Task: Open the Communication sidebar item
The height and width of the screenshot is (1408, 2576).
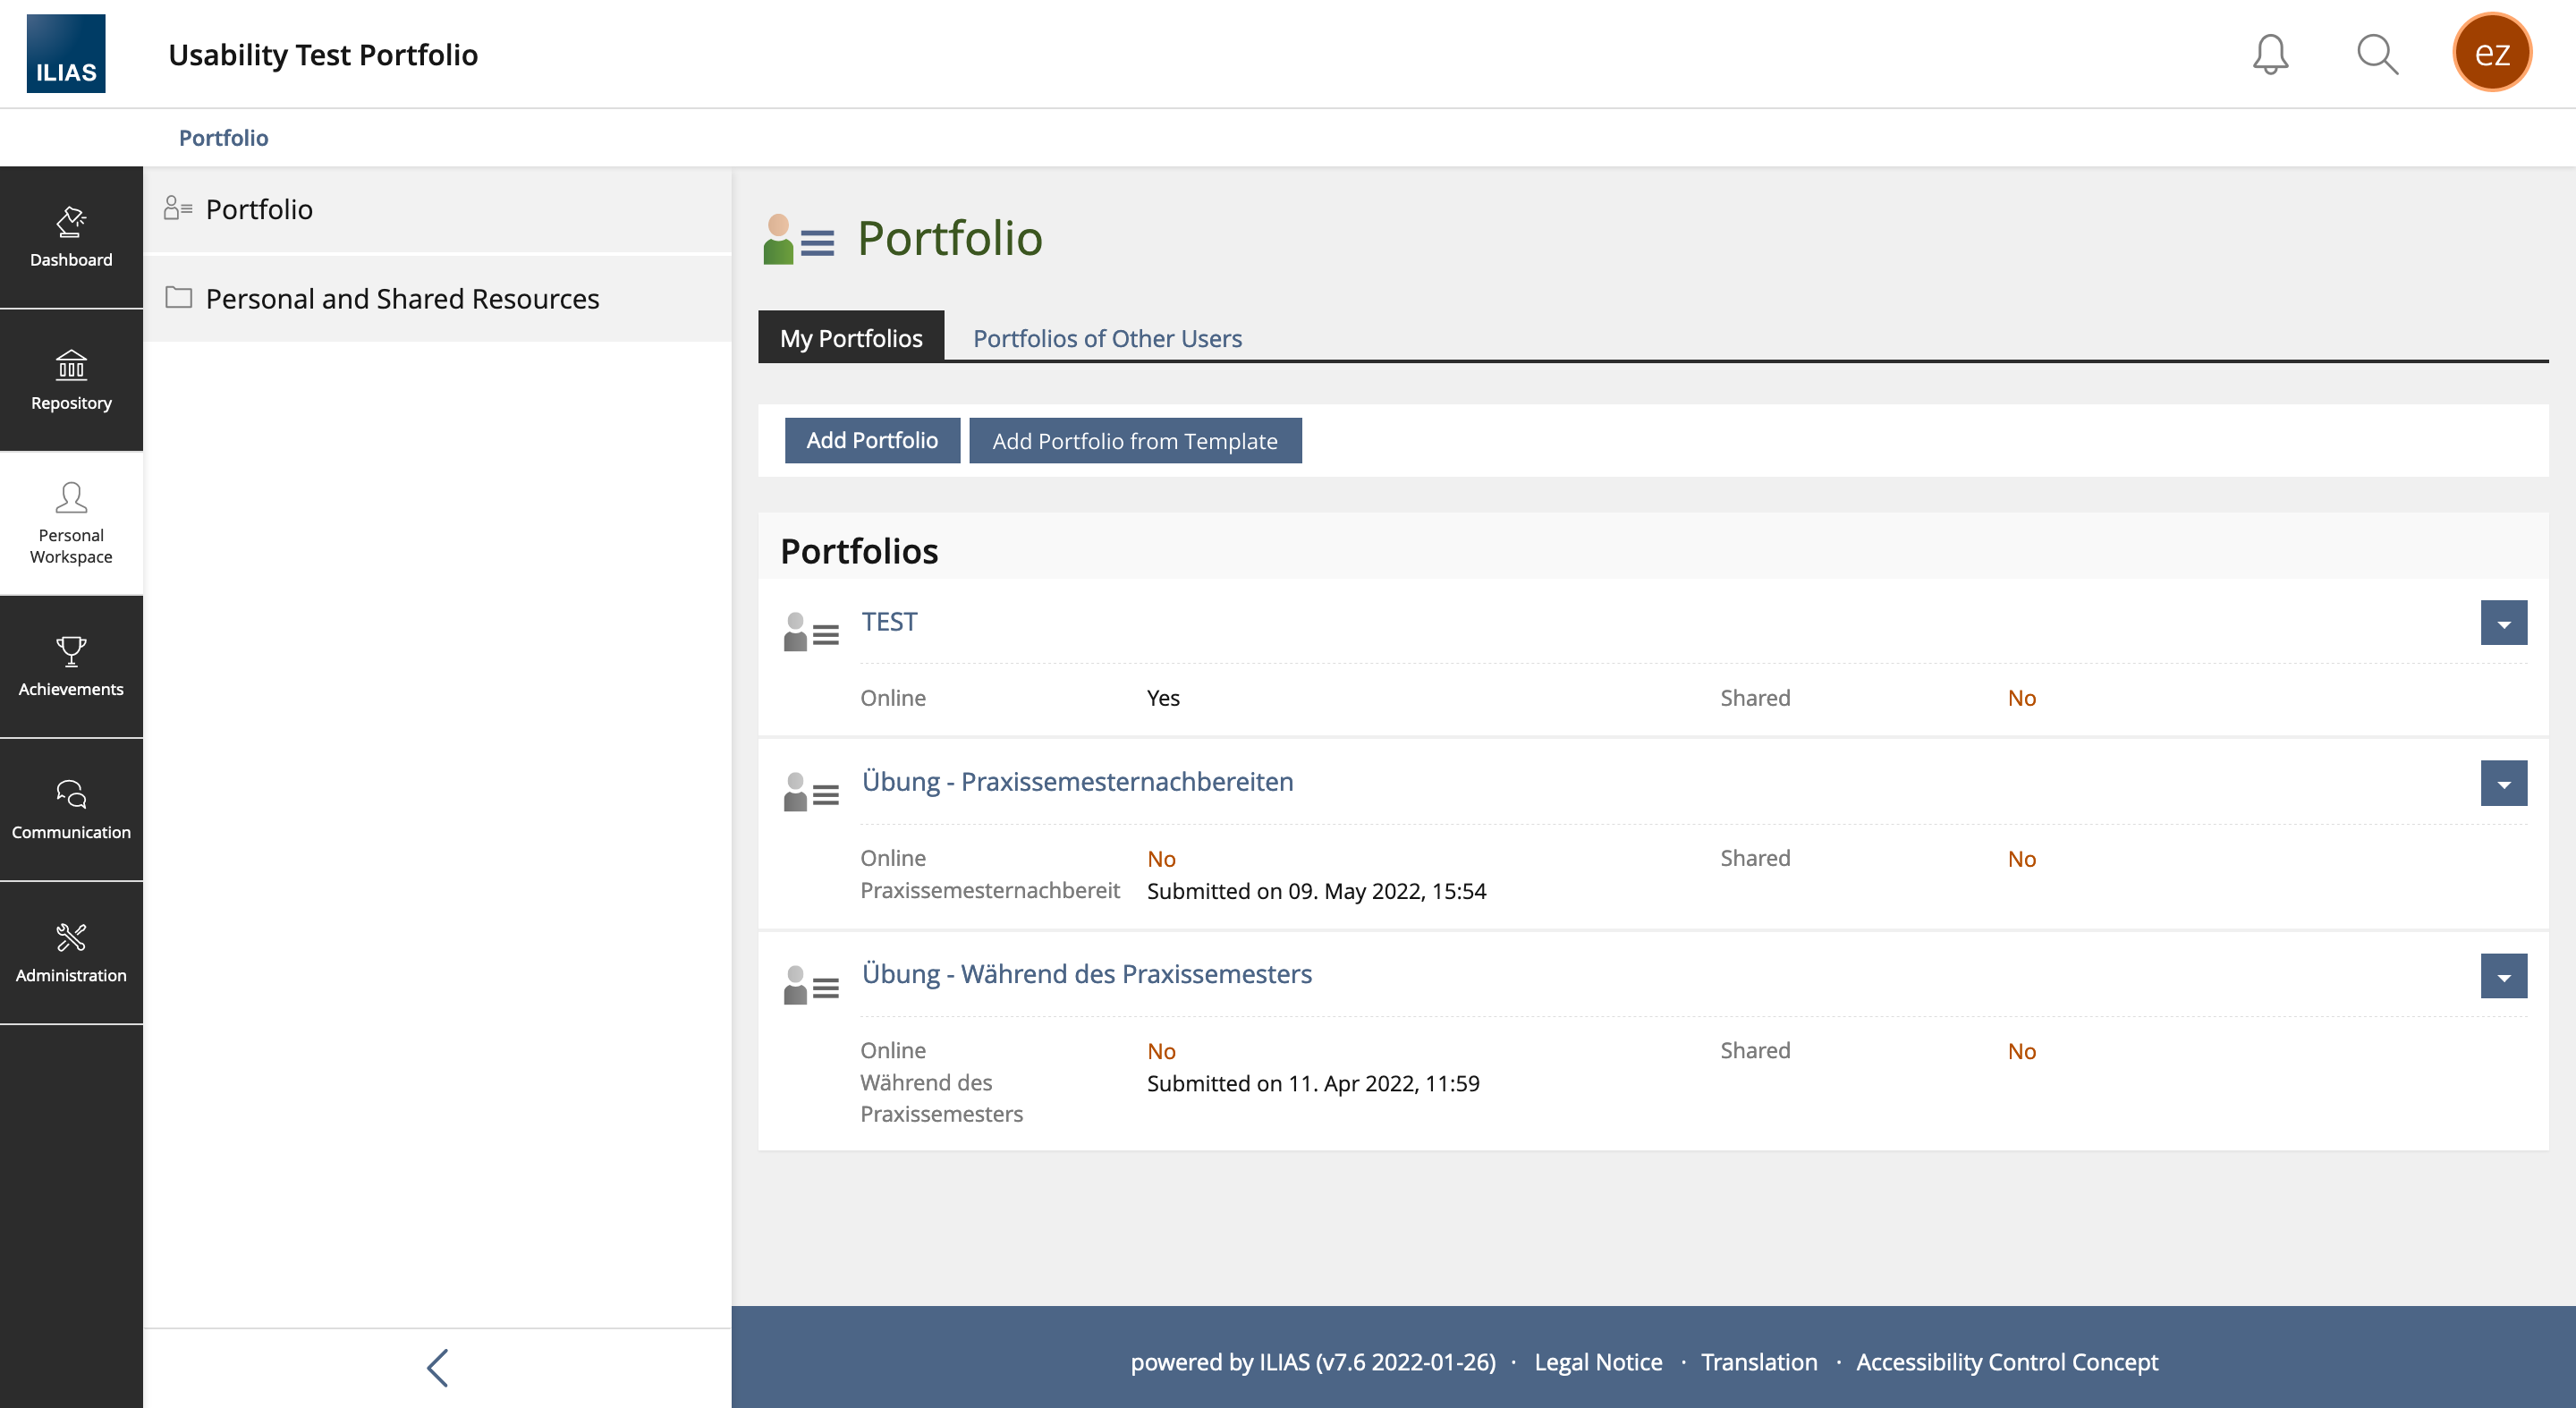Action: coord(71,810)
